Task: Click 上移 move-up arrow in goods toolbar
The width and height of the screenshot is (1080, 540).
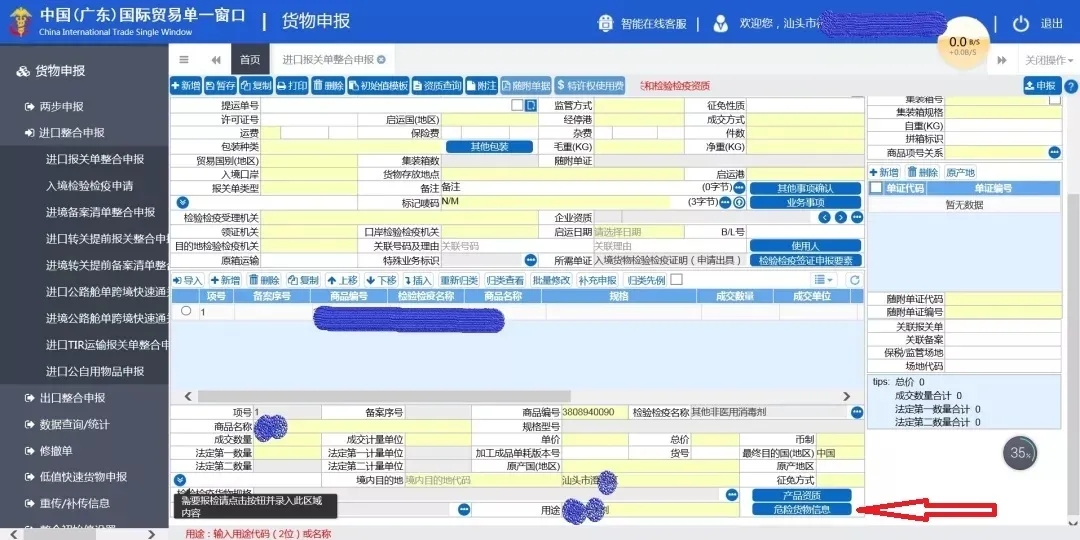Action: [343, 280]
